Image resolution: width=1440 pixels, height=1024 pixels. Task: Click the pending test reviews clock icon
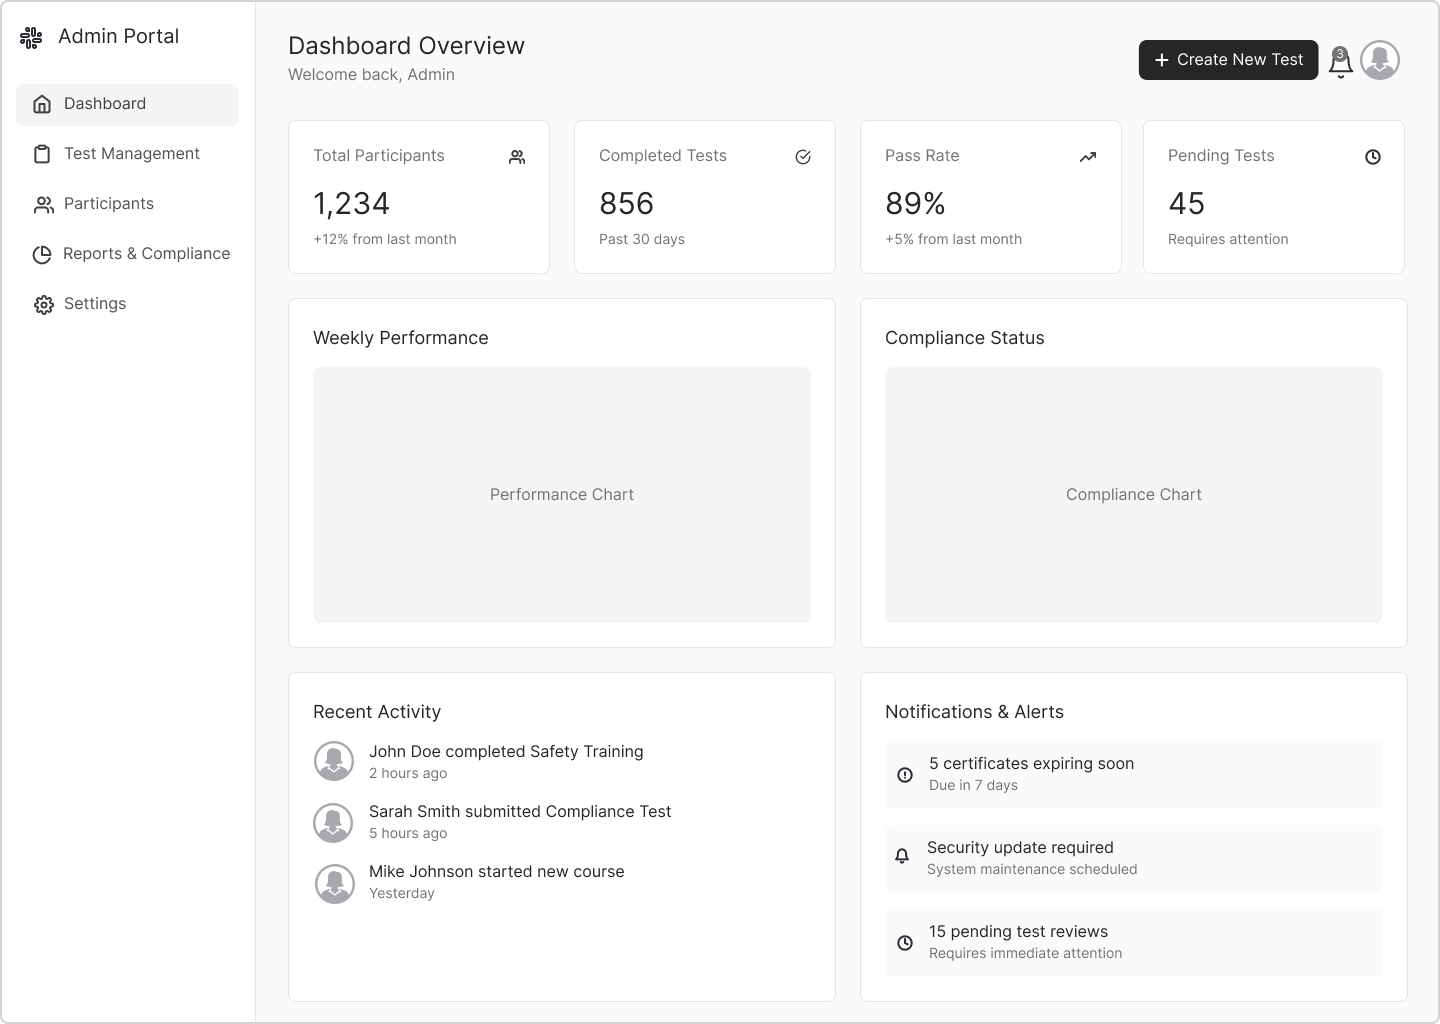click(905, 943)
